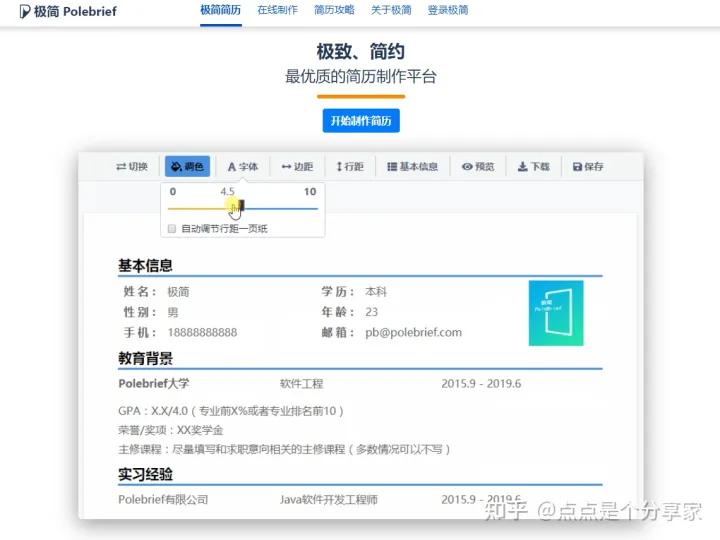
Task: Open 关于极简 menu item
Action: [x=391, y=10]
